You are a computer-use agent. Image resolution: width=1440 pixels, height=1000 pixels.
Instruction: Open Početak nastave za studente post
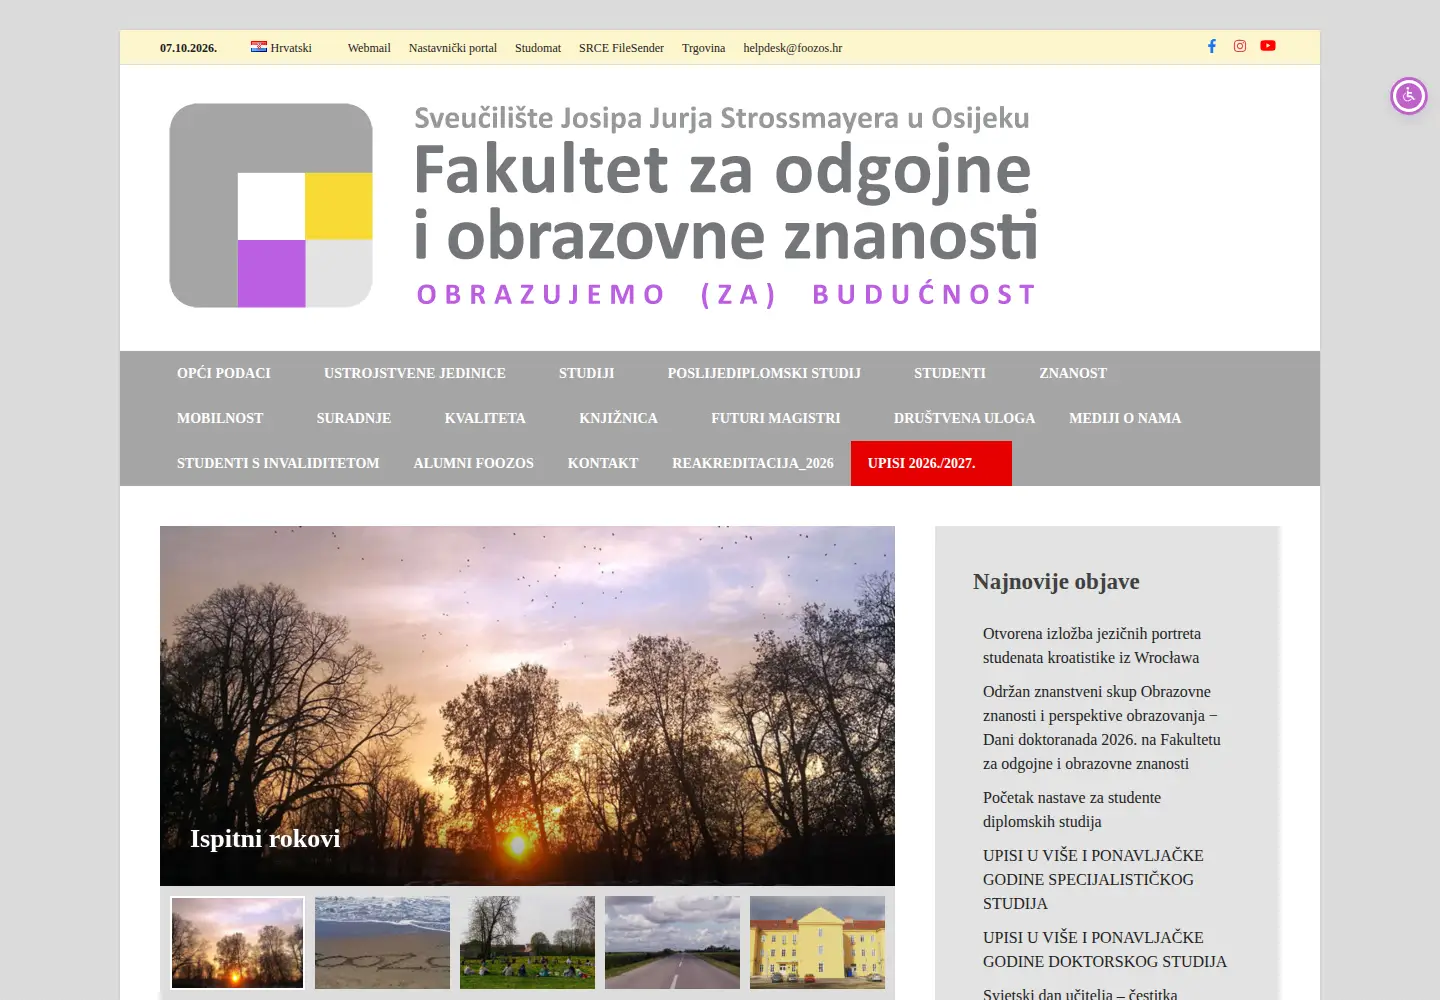coord(1072,810)
